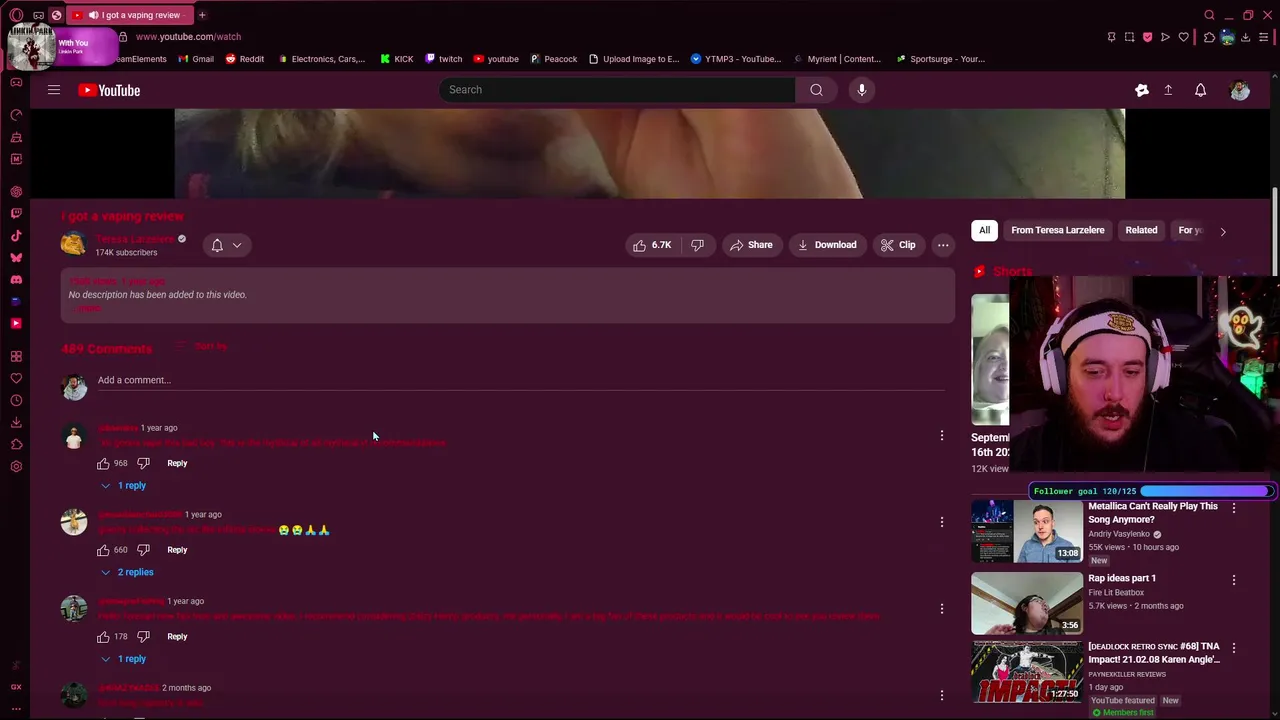Open the Opera main menu logo
The width and height of the screenshot is (1280, 720).
[x=16, y=15]
